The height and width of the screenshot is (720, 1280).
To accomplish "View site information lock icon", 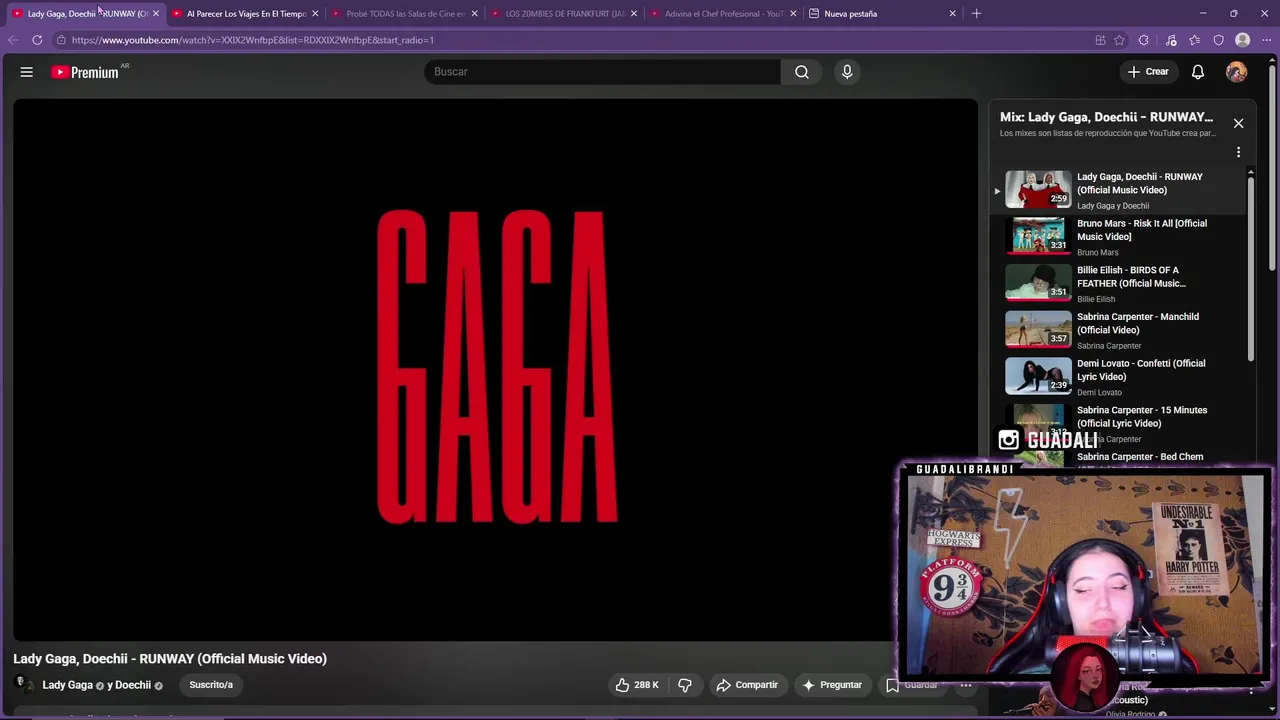I will coord(60,40).
